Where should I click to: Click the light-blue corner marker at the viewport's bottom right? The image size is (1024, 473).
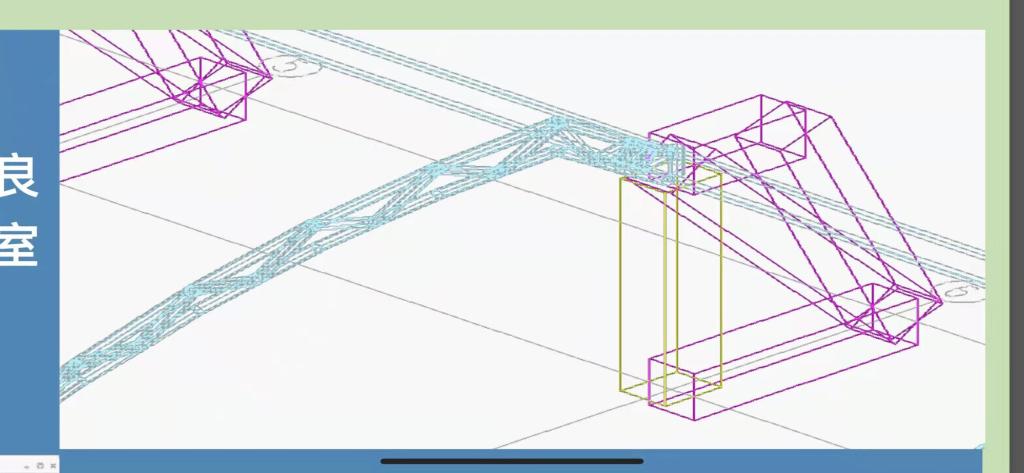[x=979, y=446]
